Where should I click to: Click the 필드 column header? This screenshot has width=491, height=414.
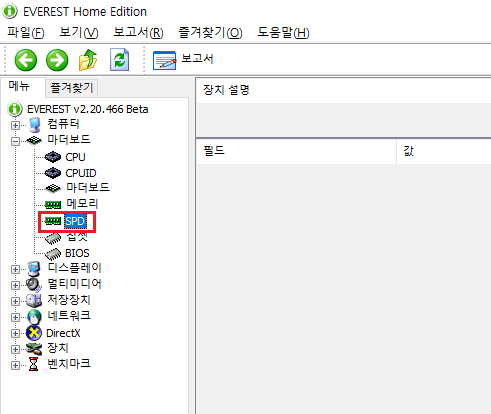point(296,151)
